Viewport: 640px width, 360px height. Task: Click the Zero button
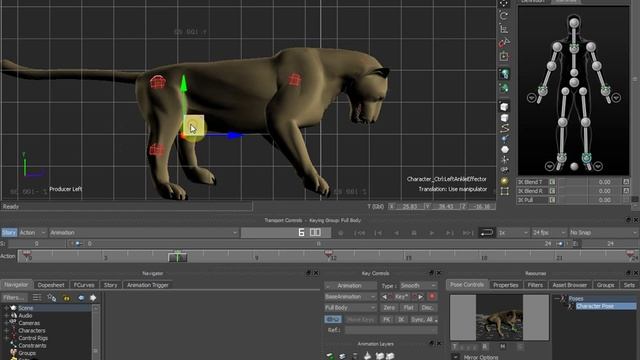click(x=389, y=308)
